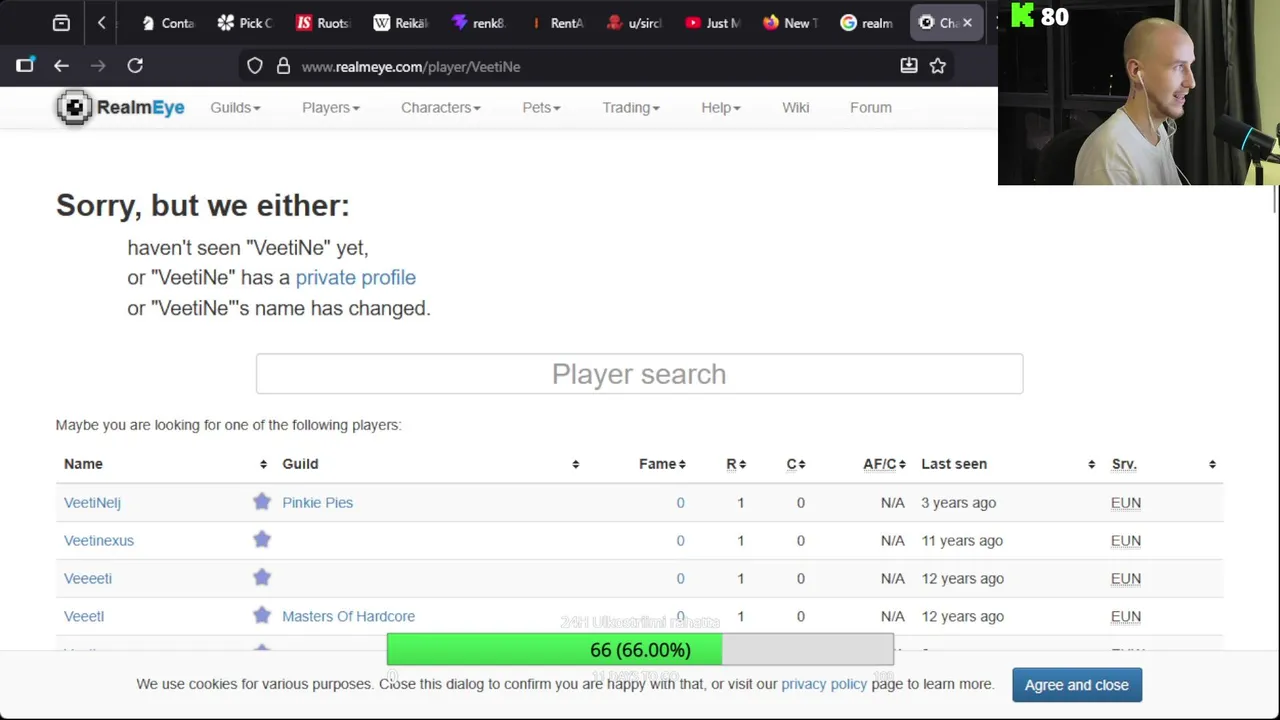Click the privacy policy link

pyautogui.click(x=824, y=684)
